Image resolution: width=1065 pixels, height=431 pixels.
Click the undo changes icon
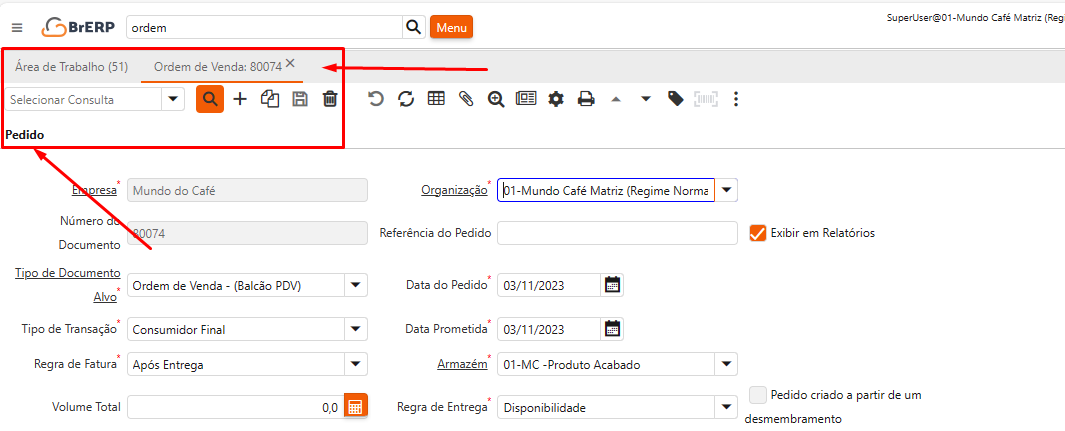[x=376, y=99]
